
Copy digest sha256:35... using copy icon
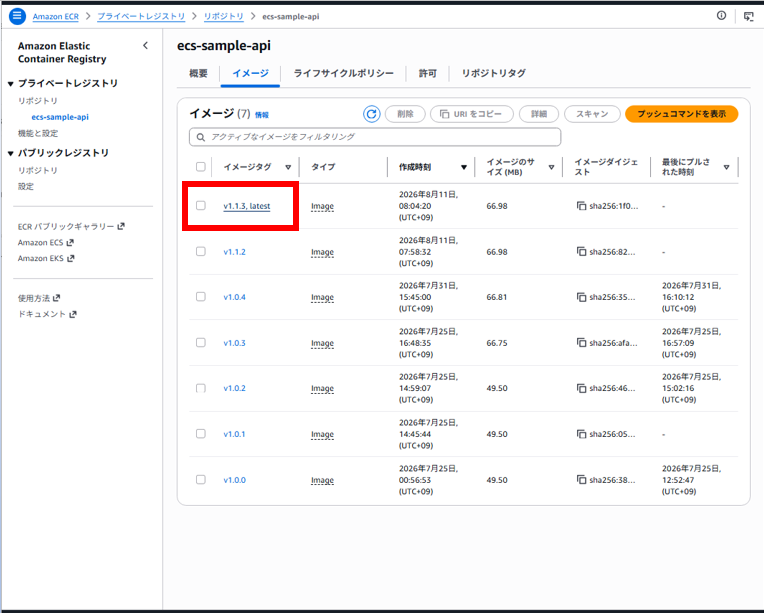tap(581, 297)
